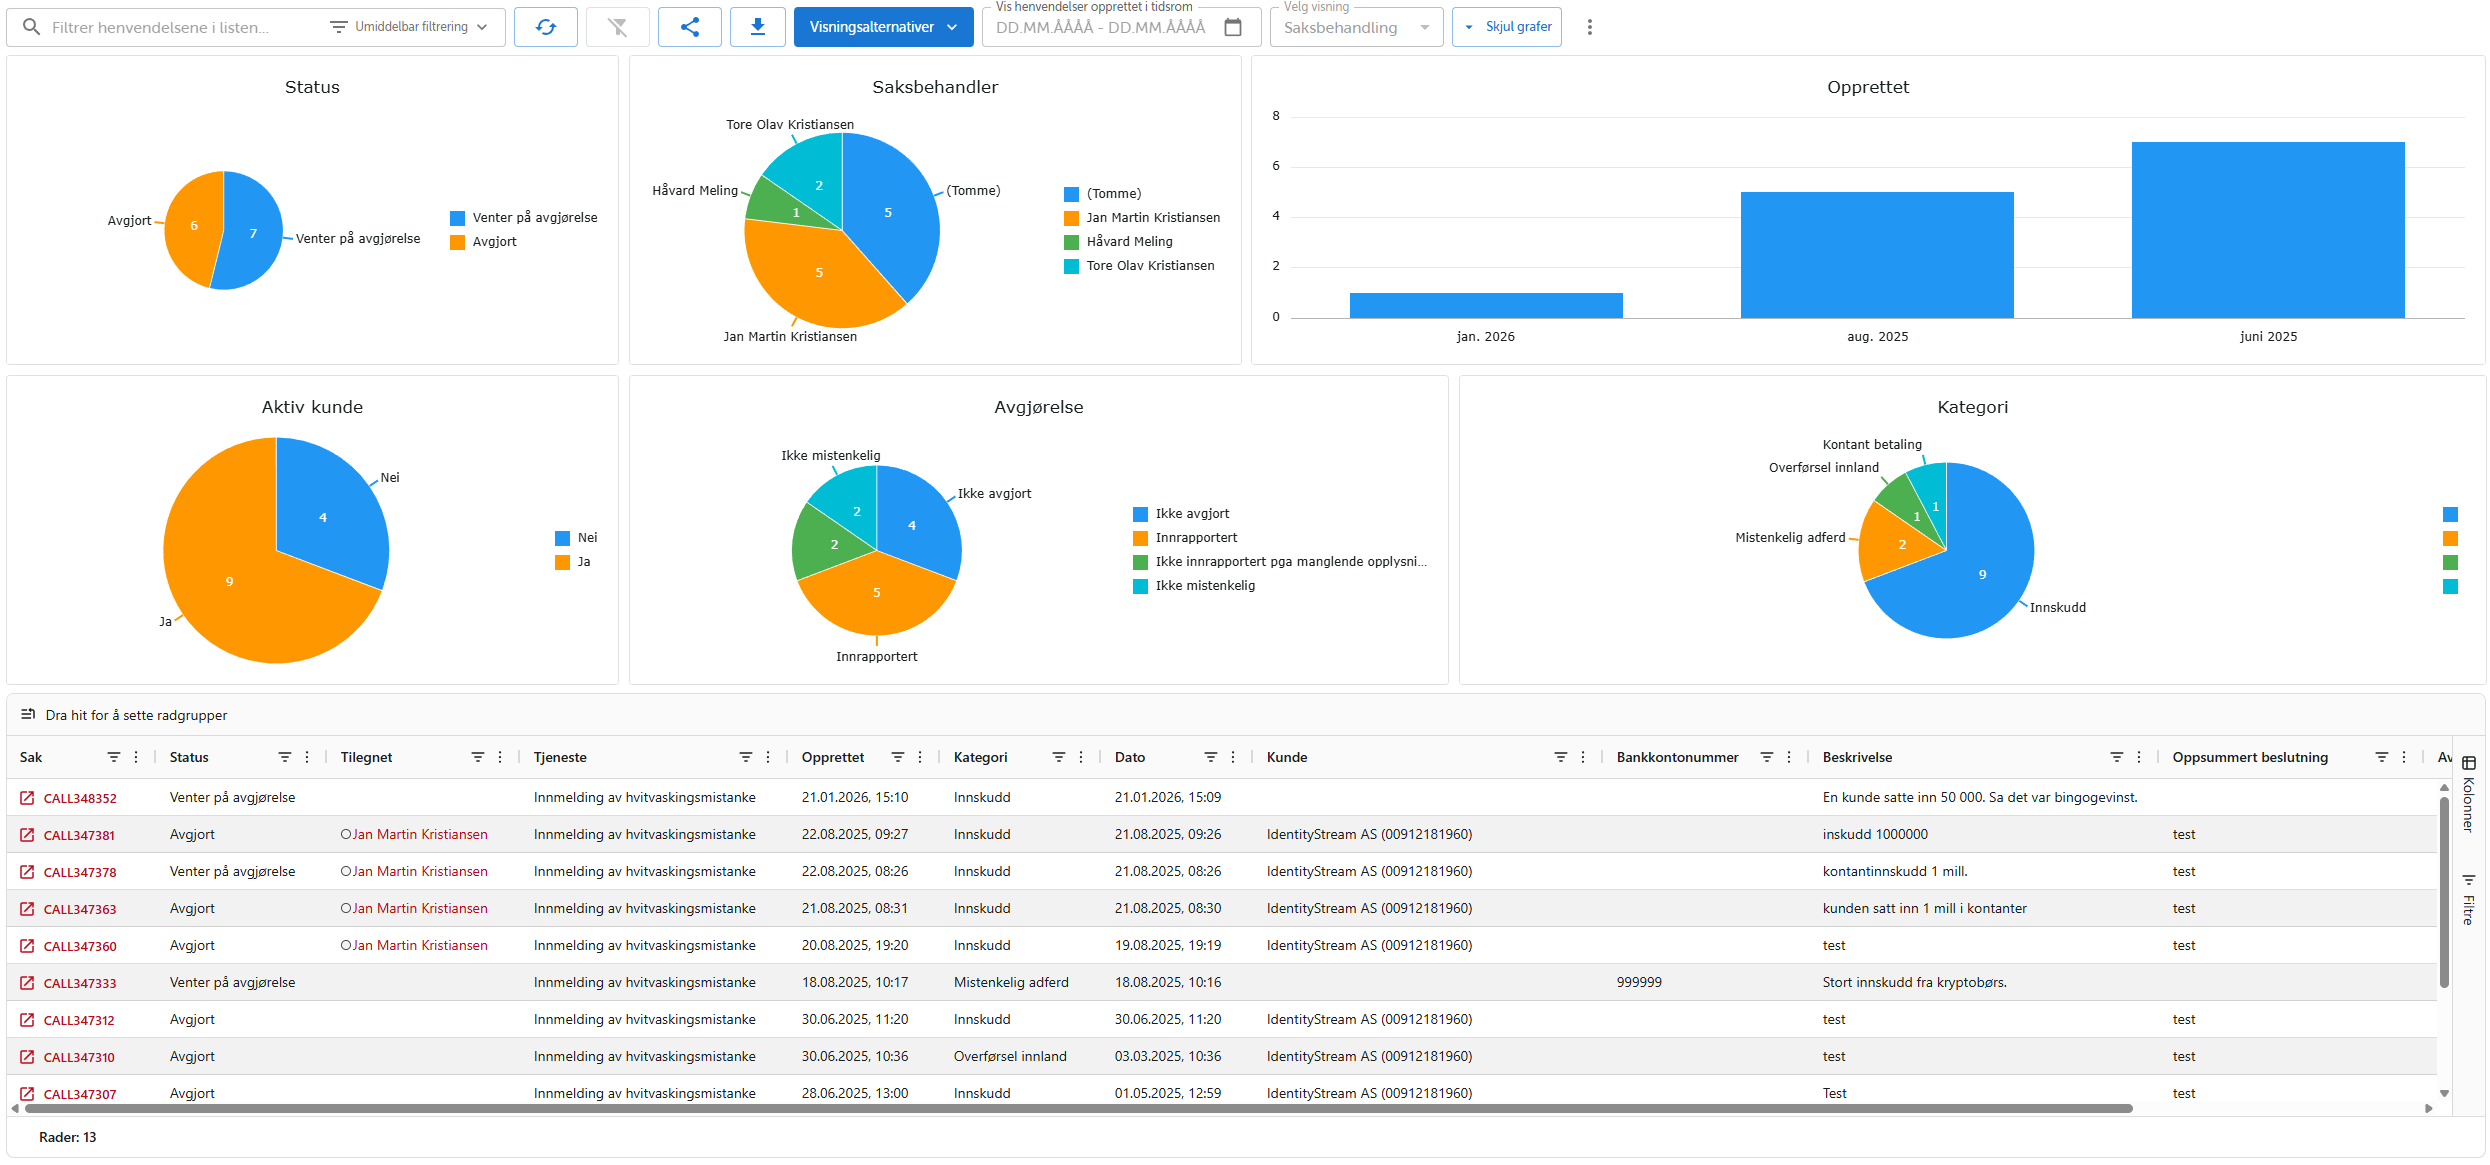Open the 'Umiddelbar filtrering' dropdown
The height and width of the screenshot is (1165, 2490).
[x=410, y=27]
